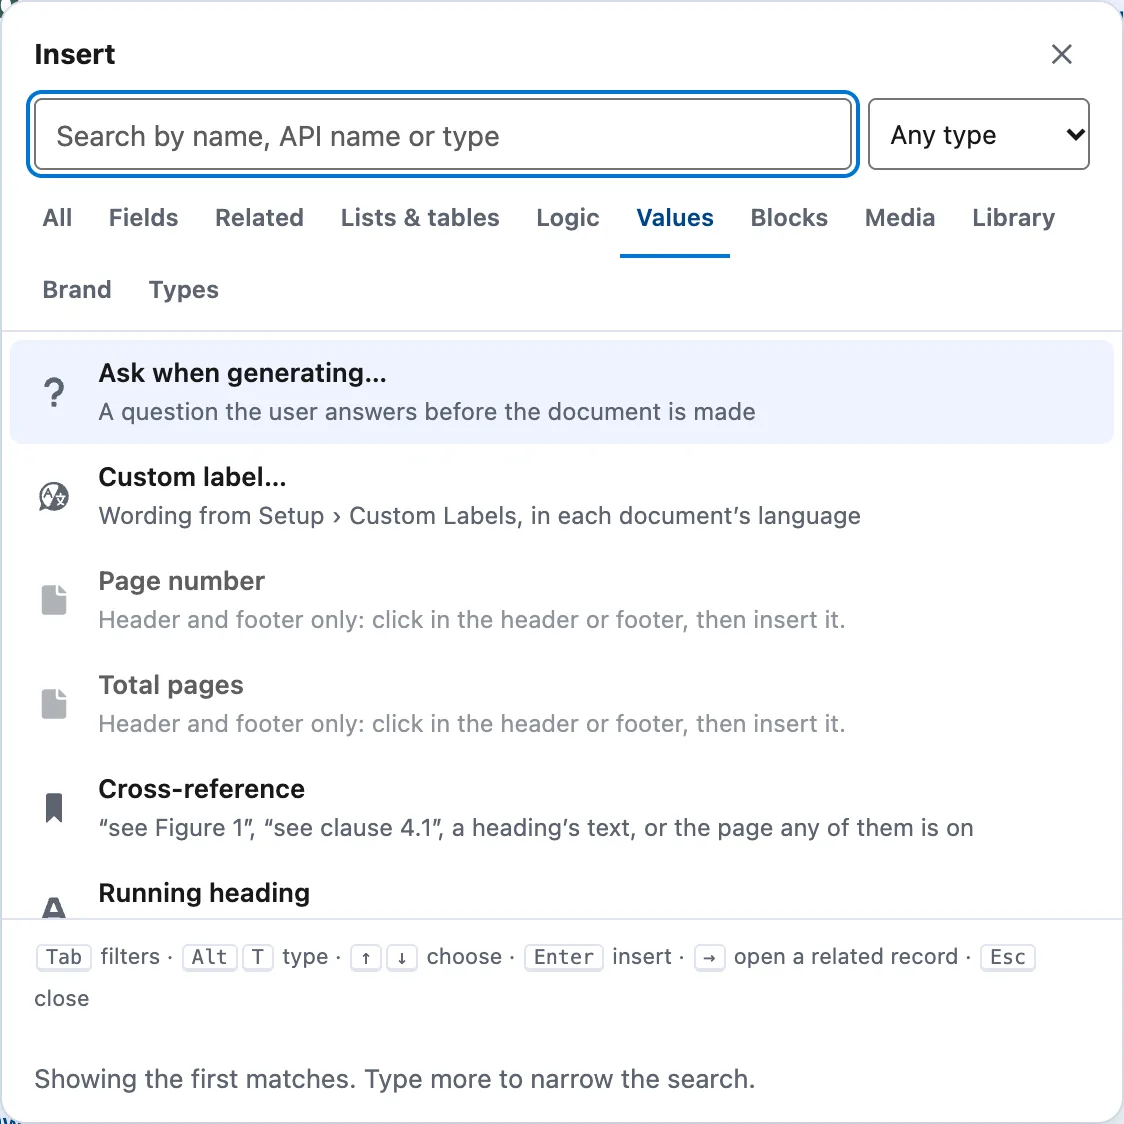Click the translation icon beside Custom label
1124x1124 pixels.
(54, 496)
